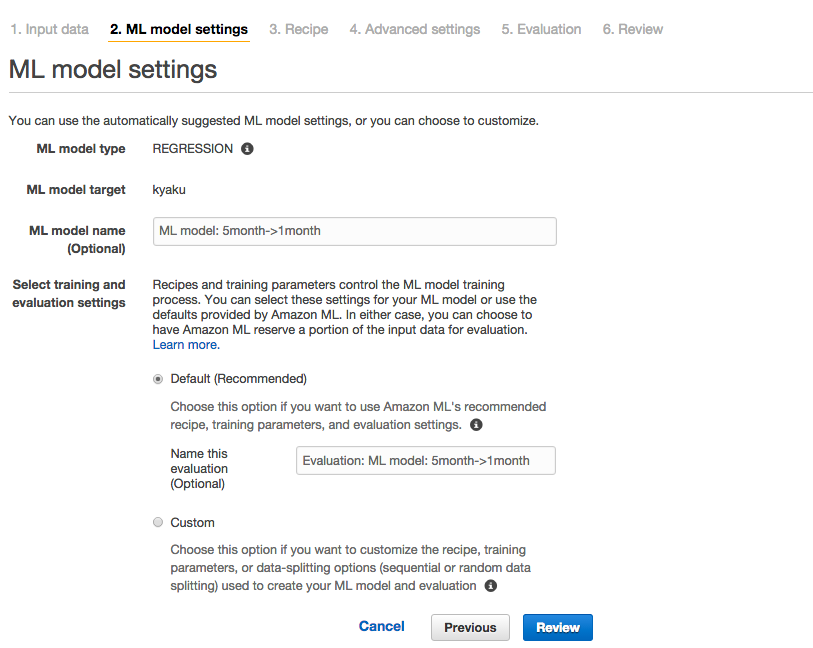Open the 4. Advanced settings step
The width and height of the screenshot is (813, 648).
(415, 29)
